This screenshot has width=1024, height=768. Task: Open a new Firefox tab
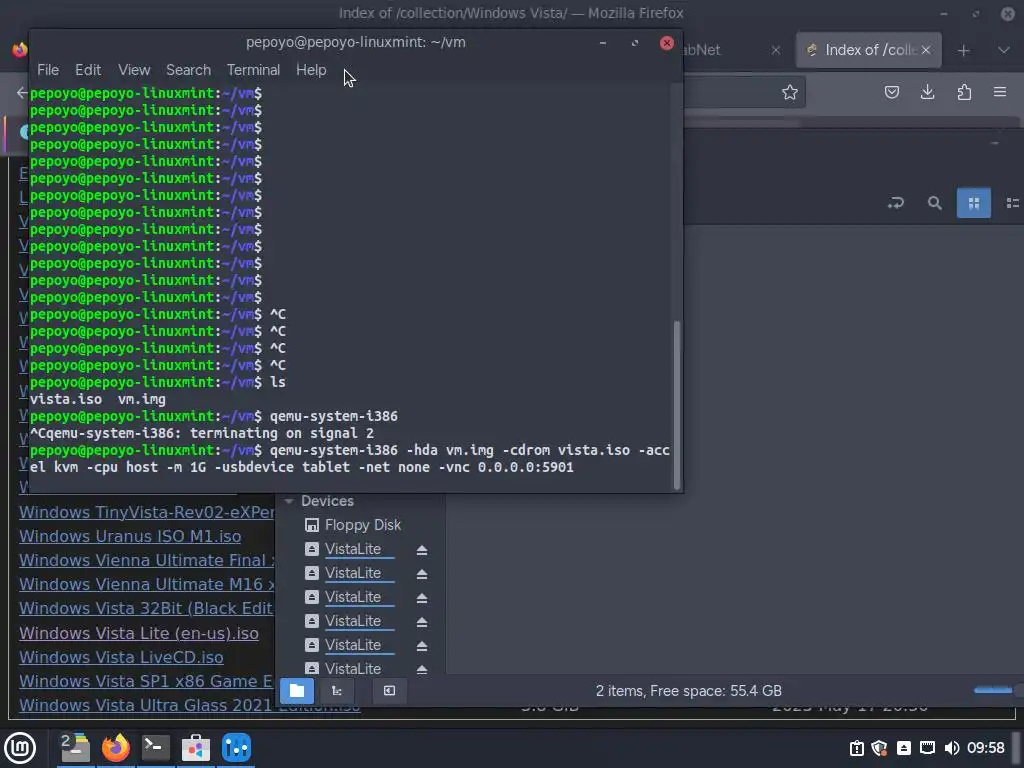(963, 50)
